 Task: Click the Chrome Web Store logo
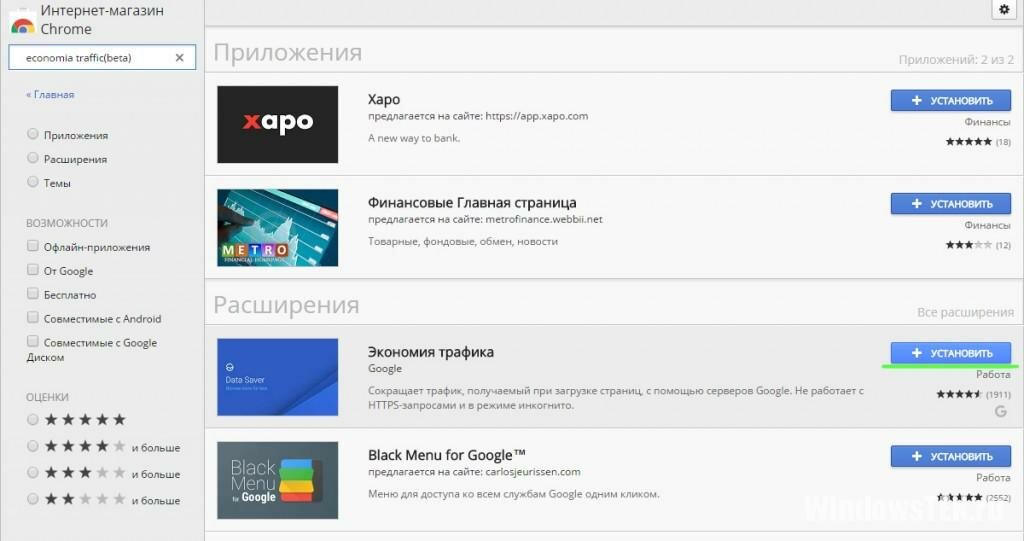point(23,23)
